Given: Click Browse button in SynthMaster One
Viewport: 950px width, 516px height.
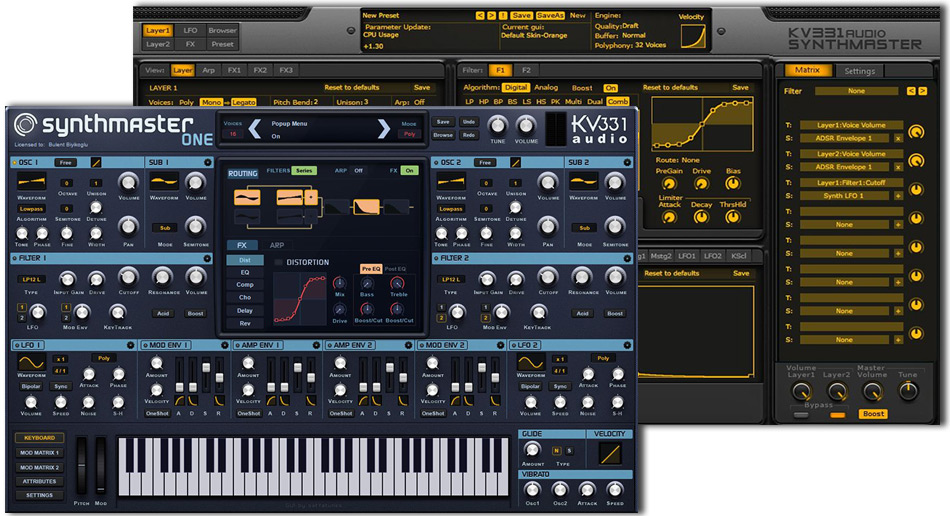Looking at the screenshot, I should tap(443, 135).
